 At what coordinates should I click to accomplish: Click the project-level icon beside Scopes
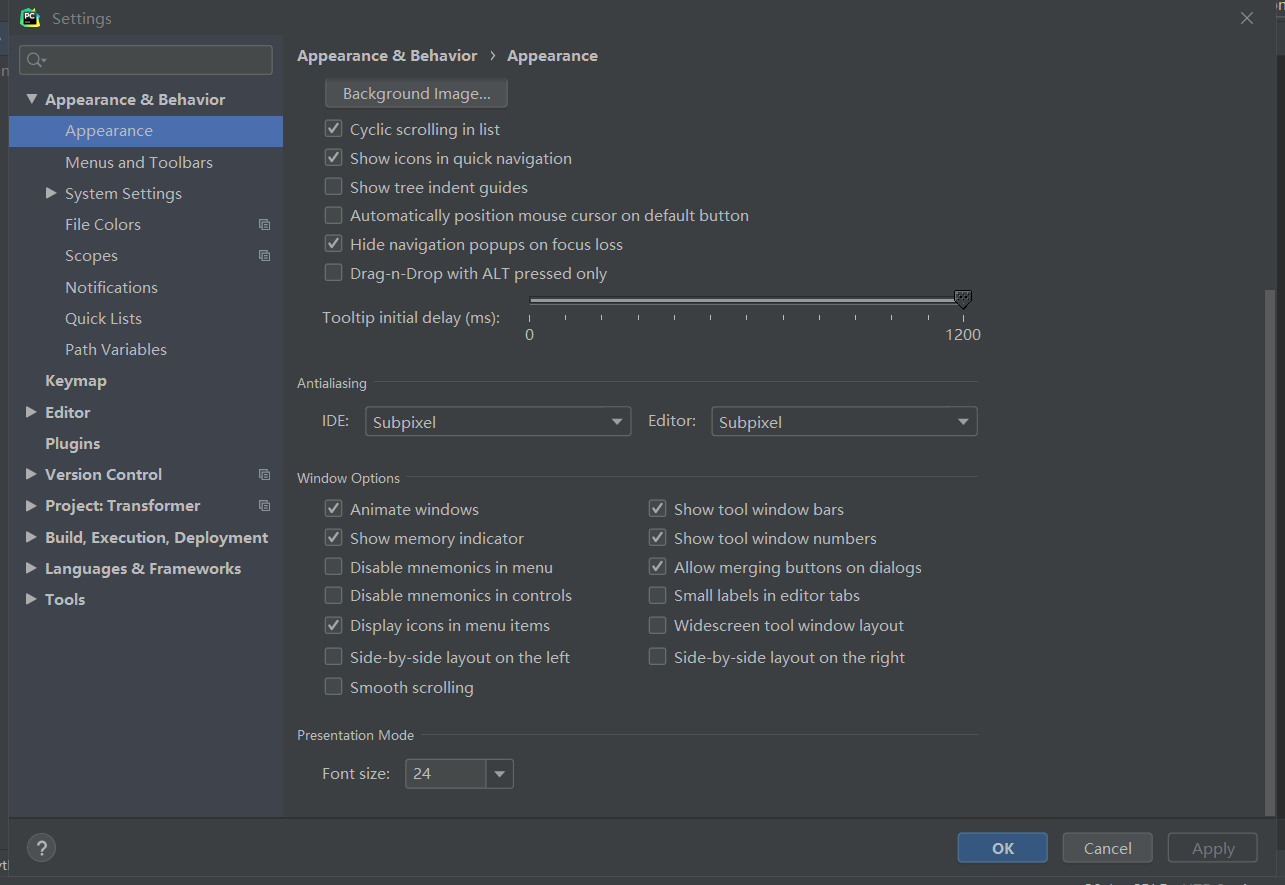tap(264, 256)
